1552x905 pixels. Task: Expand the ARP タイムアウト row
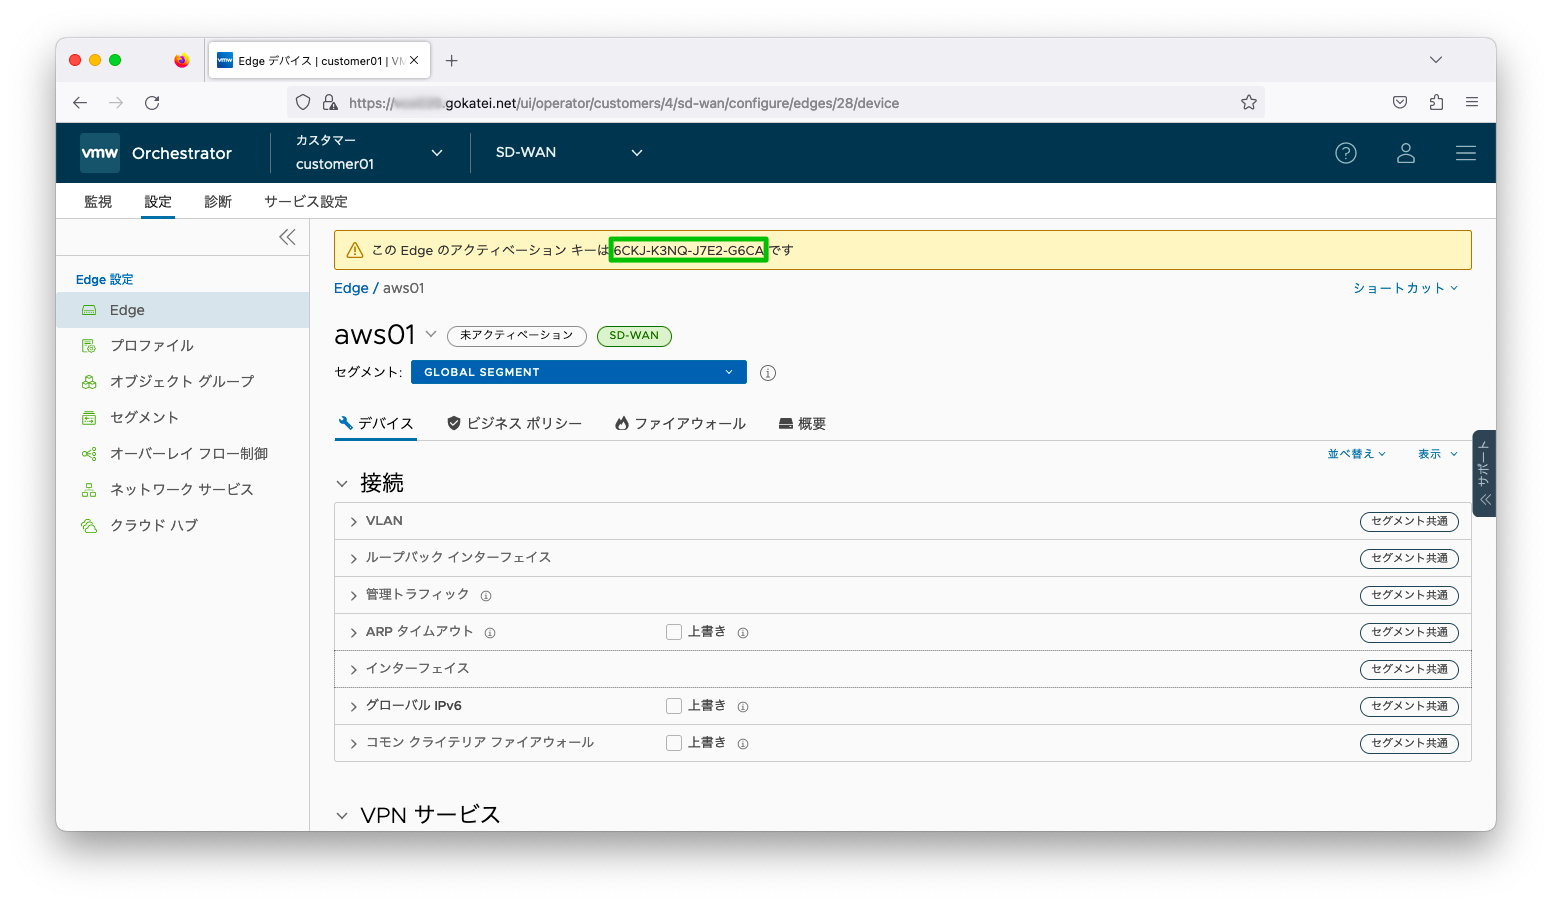[x=353, y=633]
